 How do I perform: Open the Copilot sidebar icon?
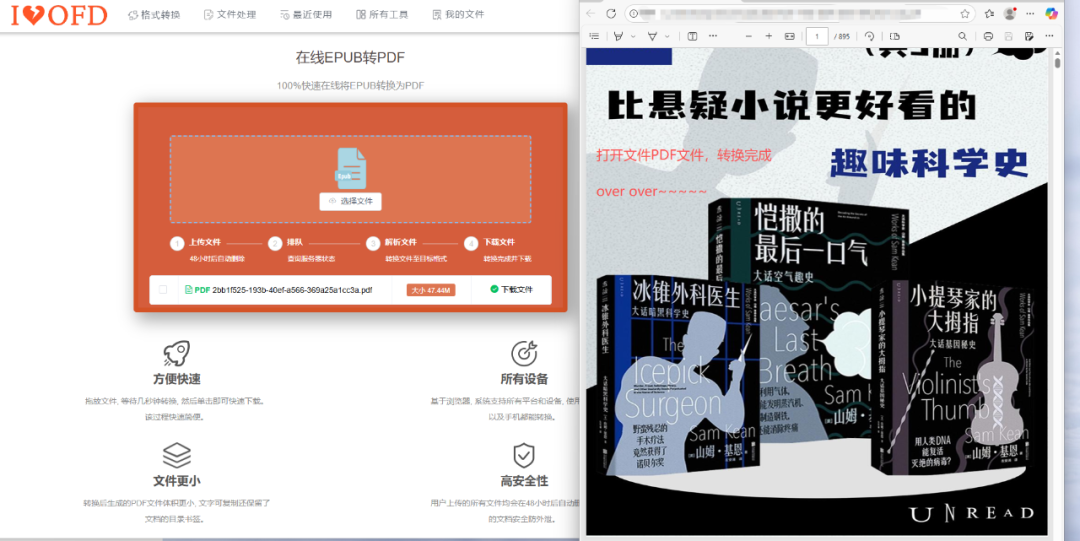click(x=1051, y=14)
